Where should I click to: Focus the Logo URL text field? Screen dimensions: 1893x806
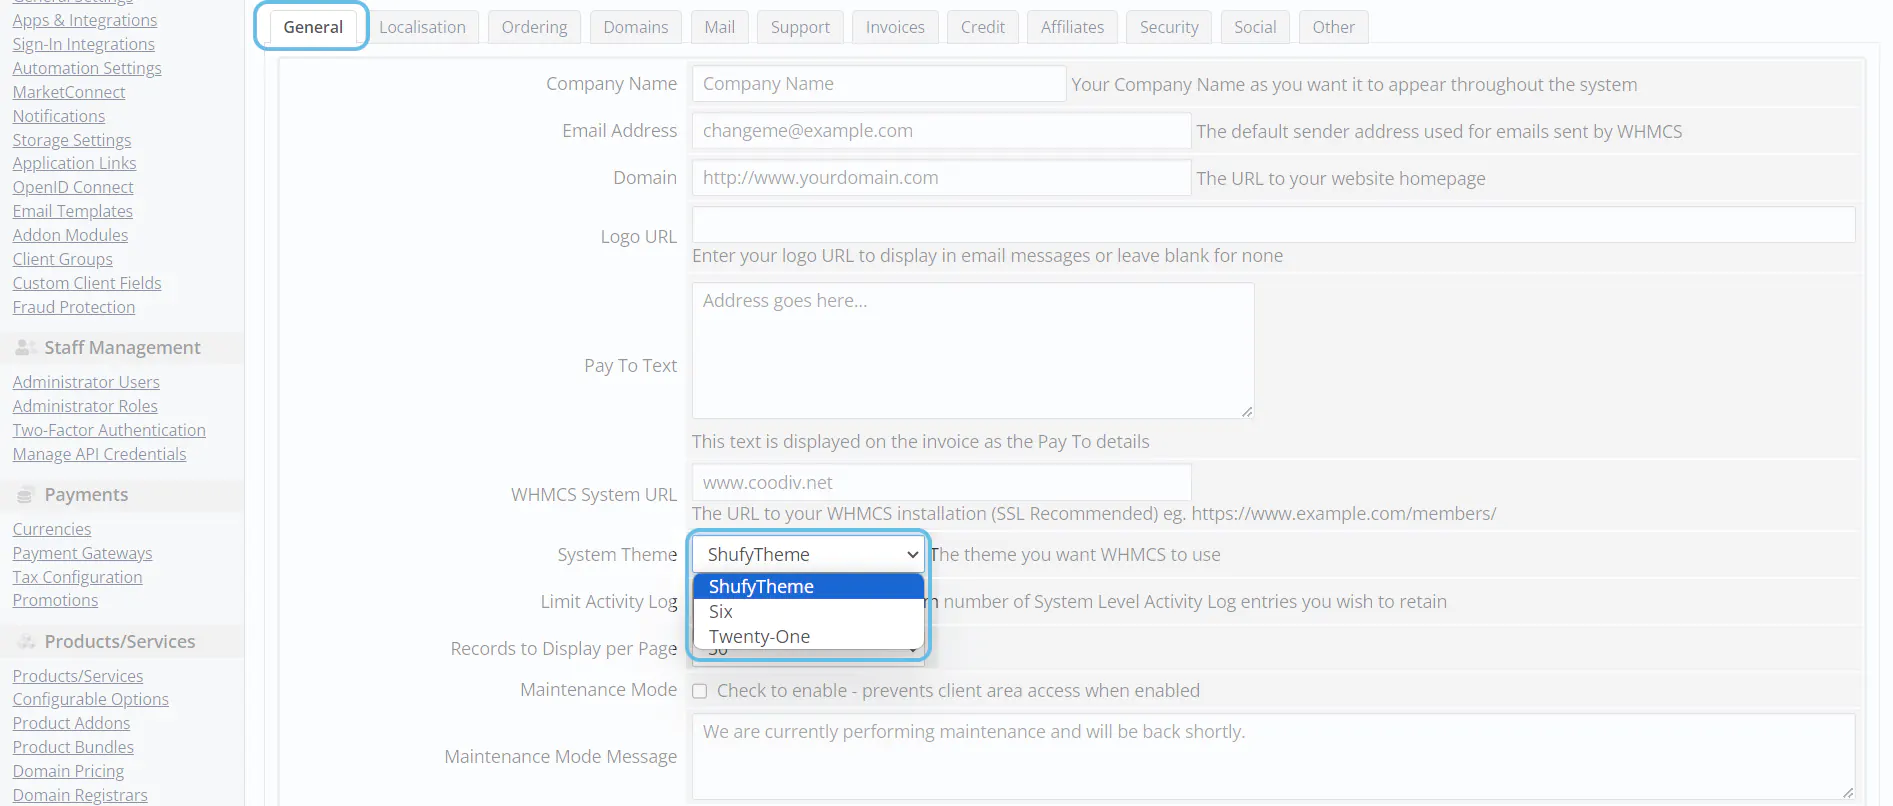click(x=1272, y=225)
